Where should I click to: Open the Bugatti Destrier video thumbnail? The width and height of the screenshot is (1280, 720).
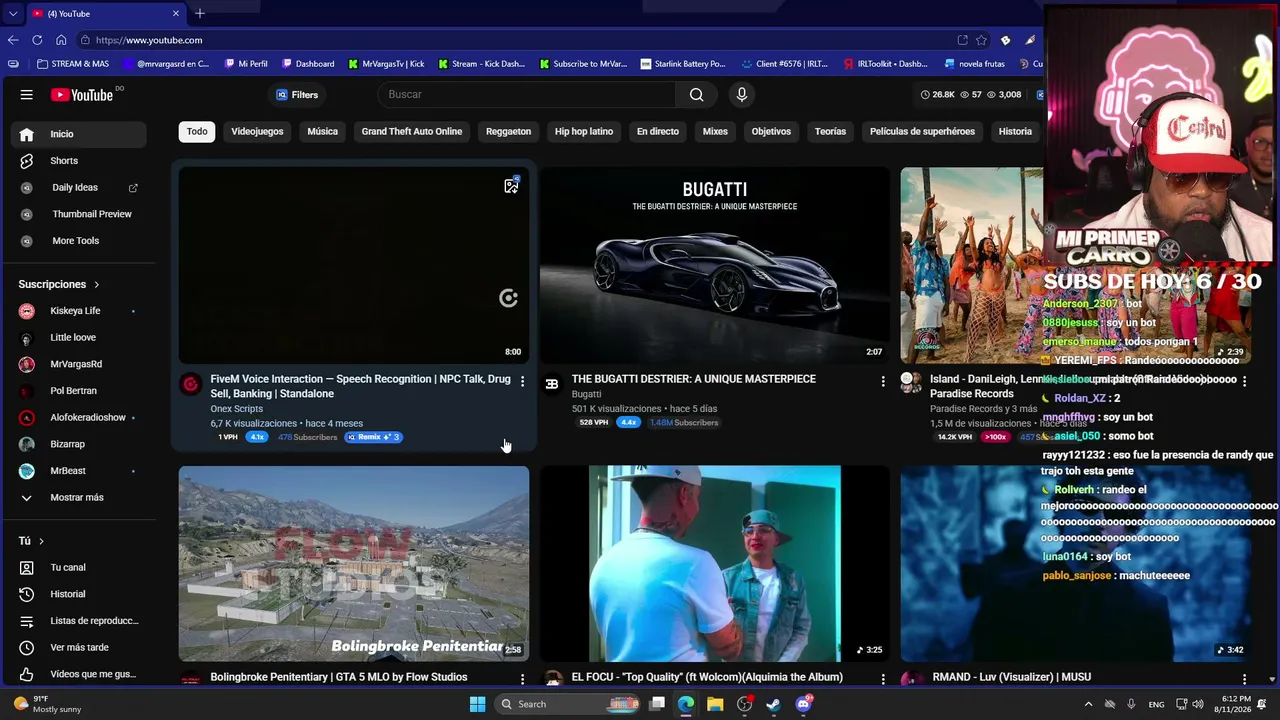[715, 265]
